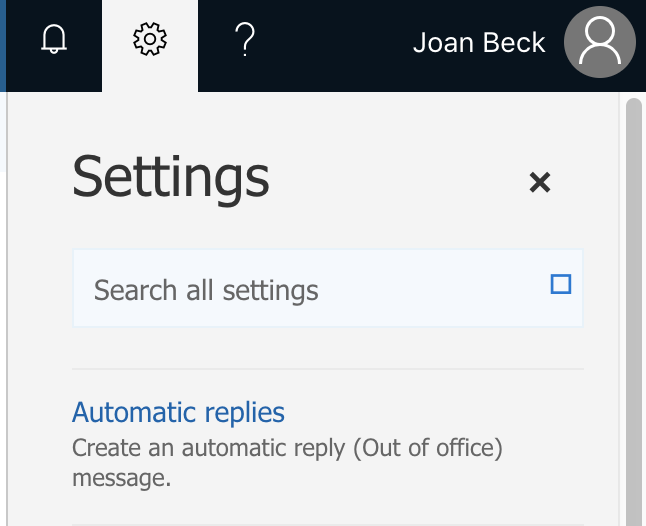This screenshot has width=646, height=526.
Task: Click the Settings gear icon
Action: 150,40
